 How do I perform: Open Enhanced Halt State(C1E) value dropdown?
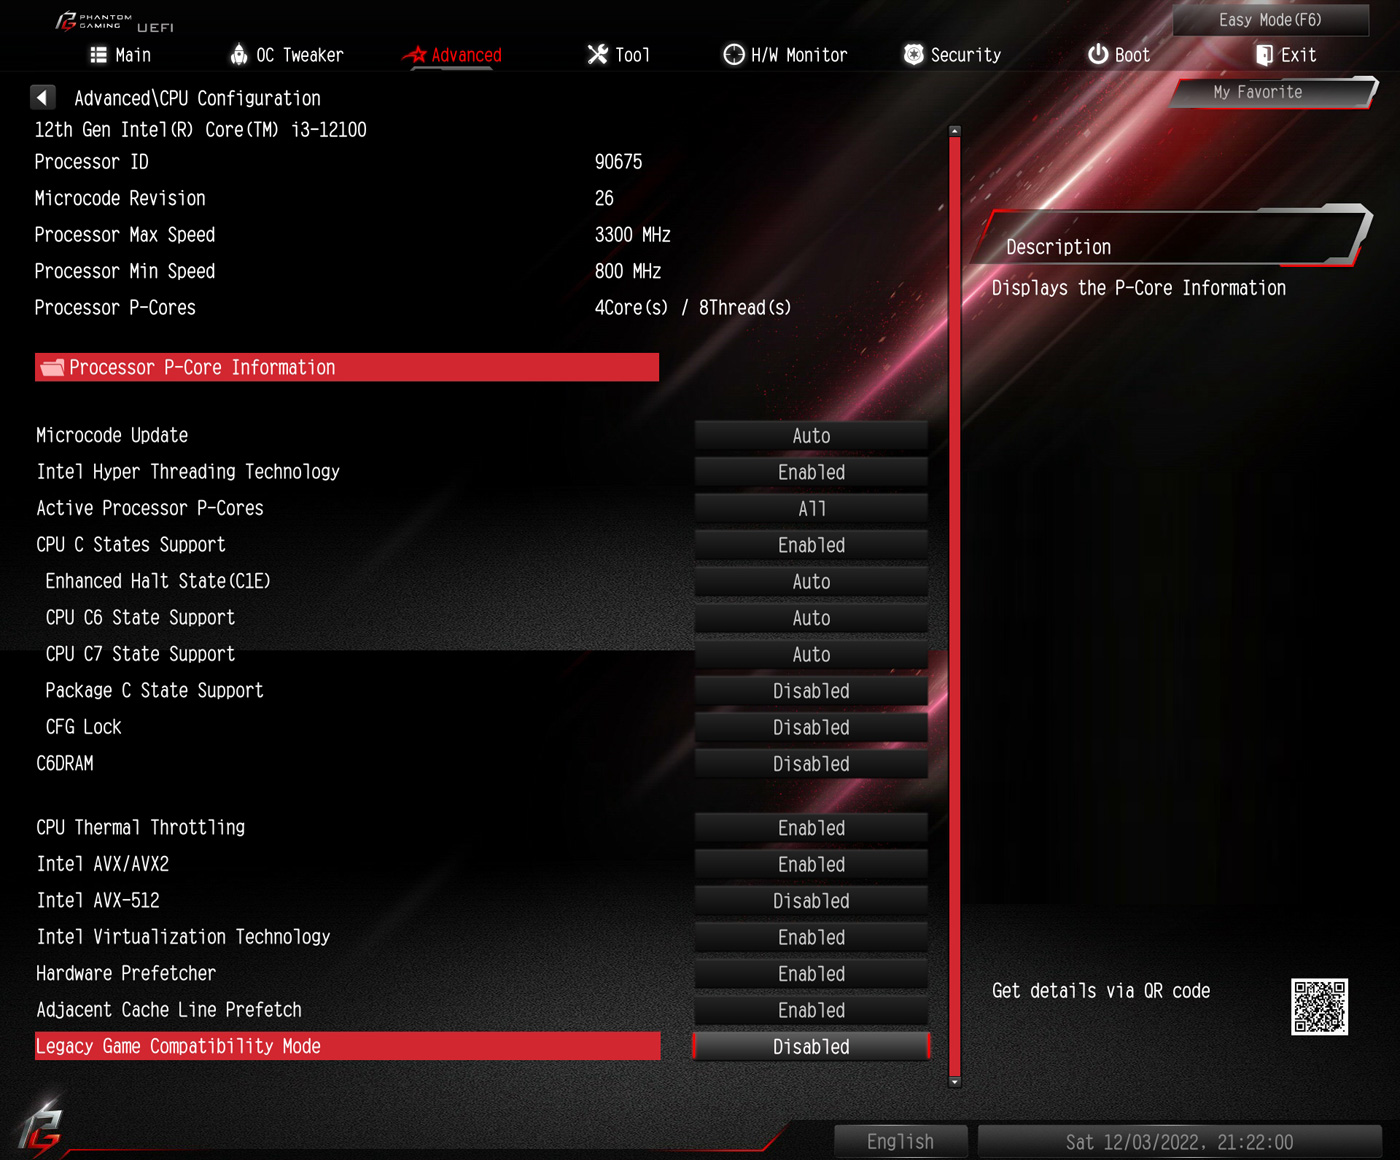[811, 582]
